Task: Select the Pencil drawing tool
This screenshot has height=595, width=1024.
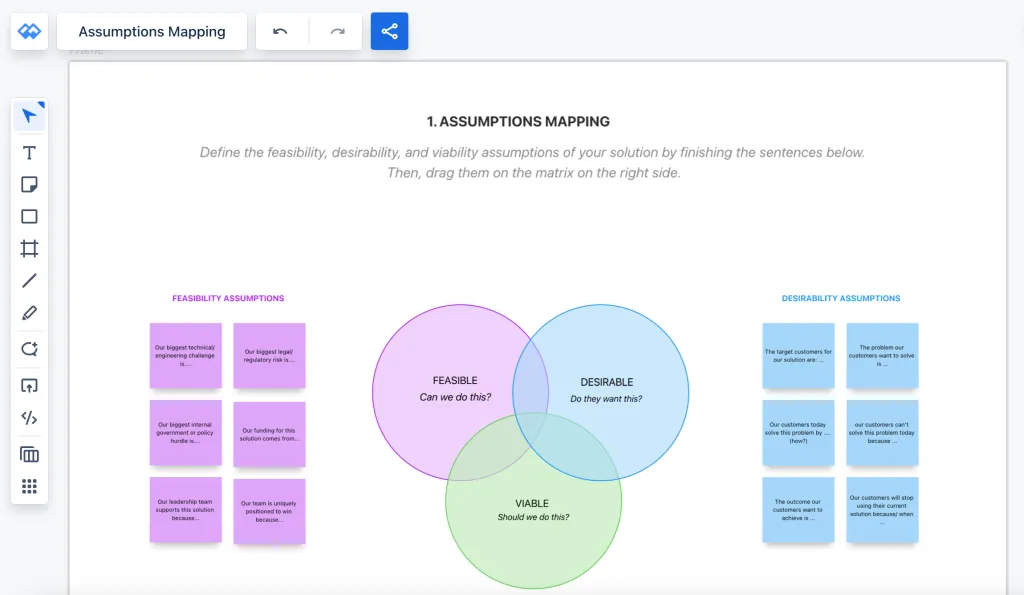Action: coord(29,313)
